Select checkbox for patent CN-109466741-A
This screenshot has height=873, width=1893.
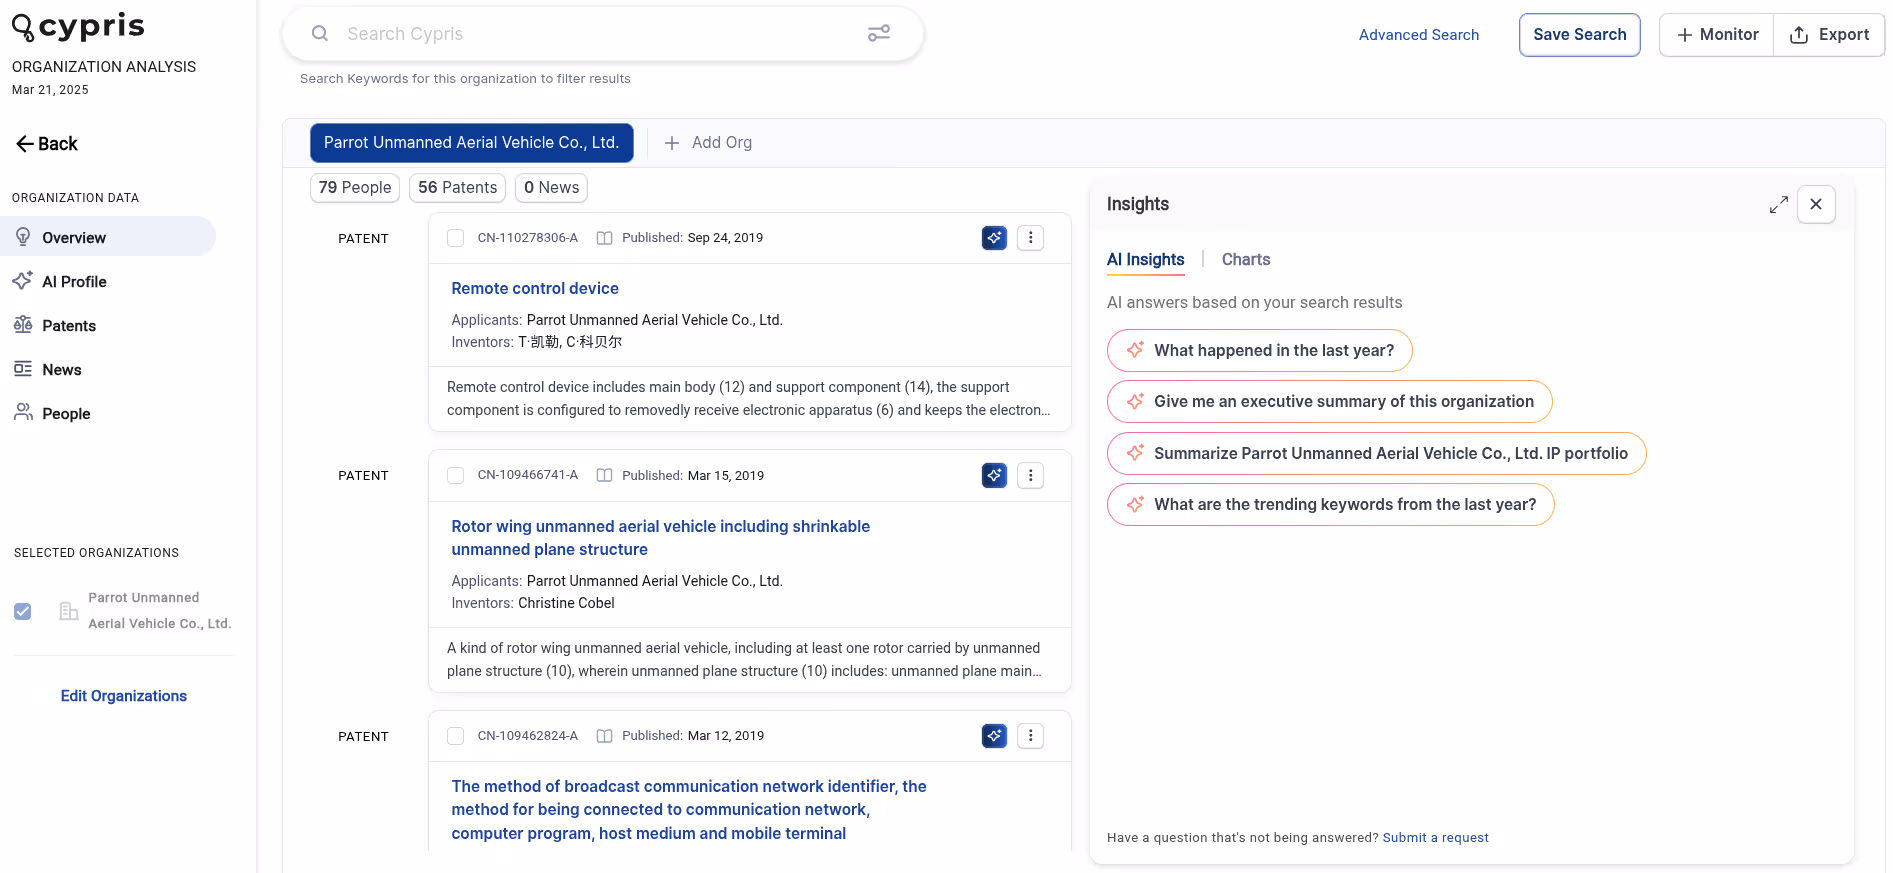click(x=456, y=475)
